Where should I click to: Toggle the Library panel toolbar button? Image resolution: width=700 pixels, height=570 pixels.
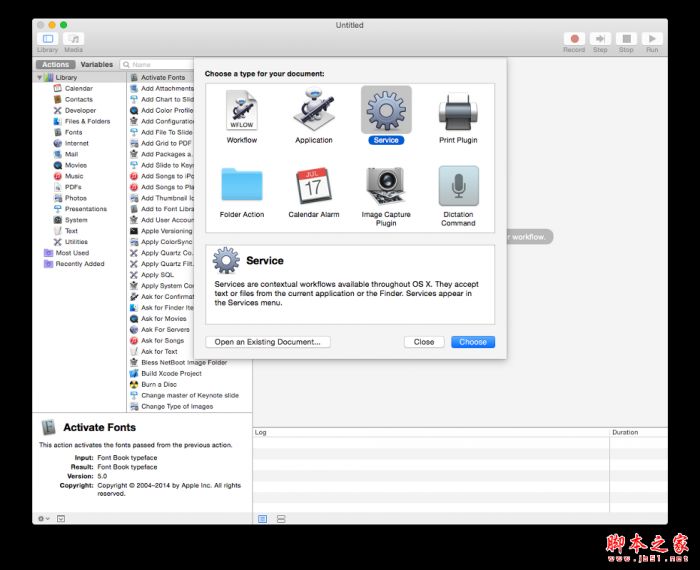click(47, 38)
